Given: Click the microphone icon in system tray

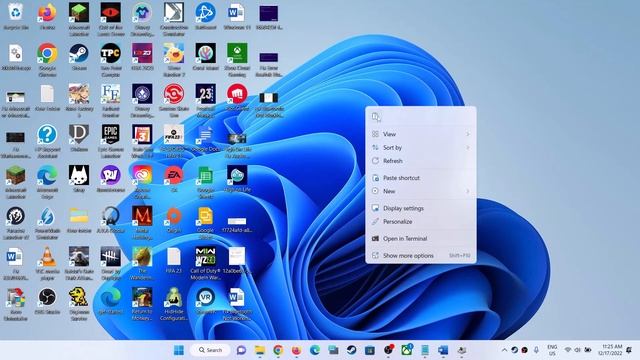Looking at the screenshot, I should coord(536,350).
